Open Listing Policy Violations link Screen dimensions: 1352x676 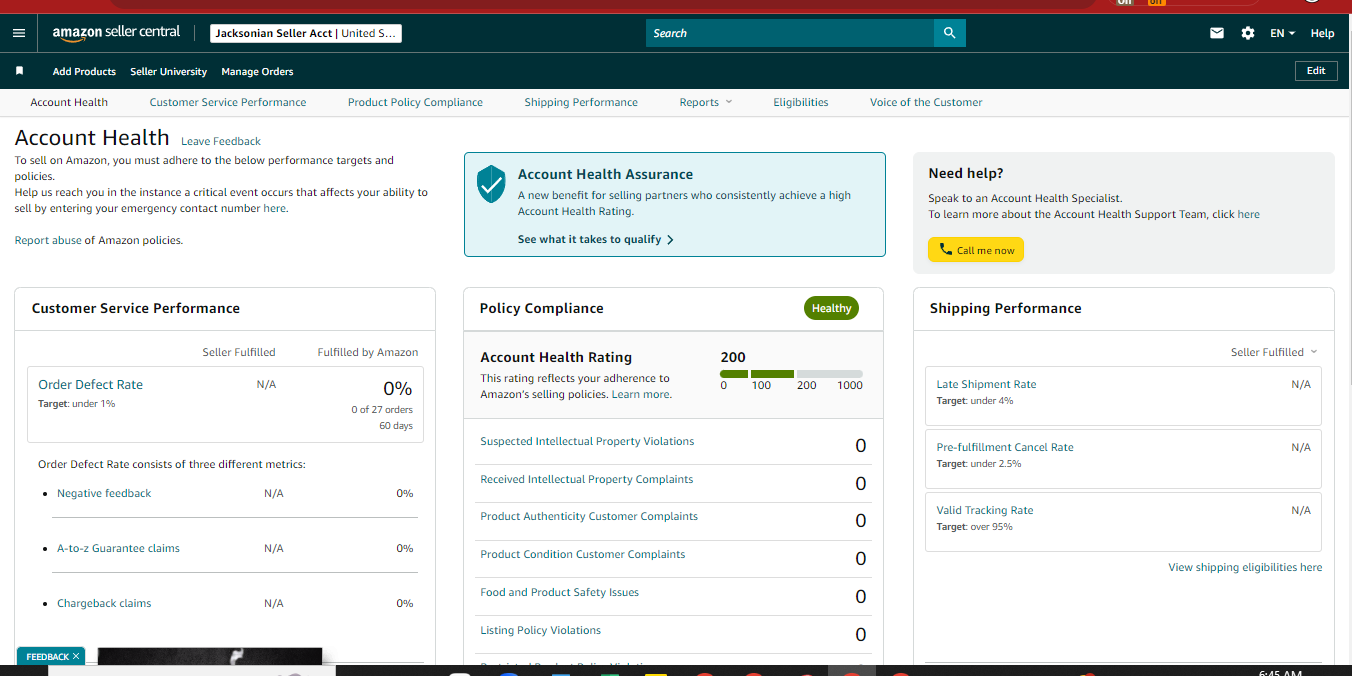tap(540, 630)
